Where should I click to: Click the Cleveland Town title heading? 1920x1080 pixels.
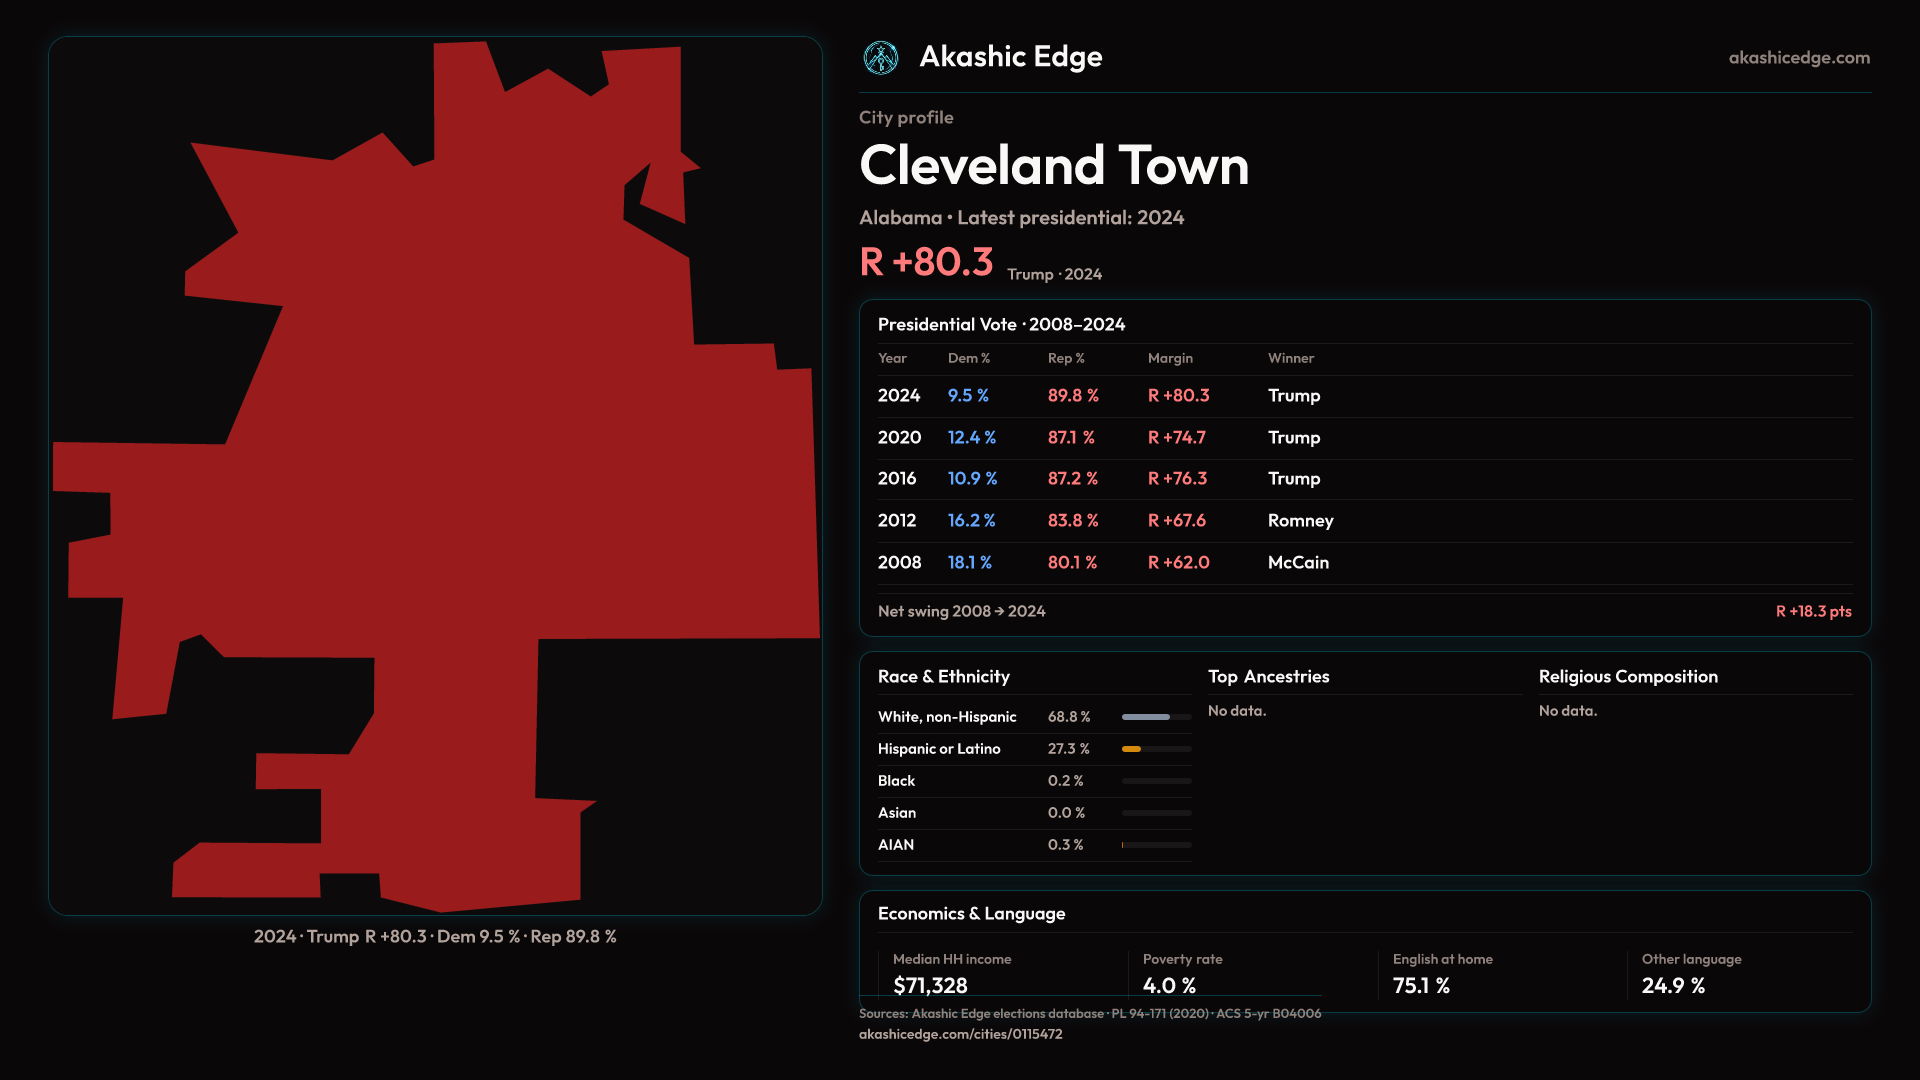(1053, 166)
